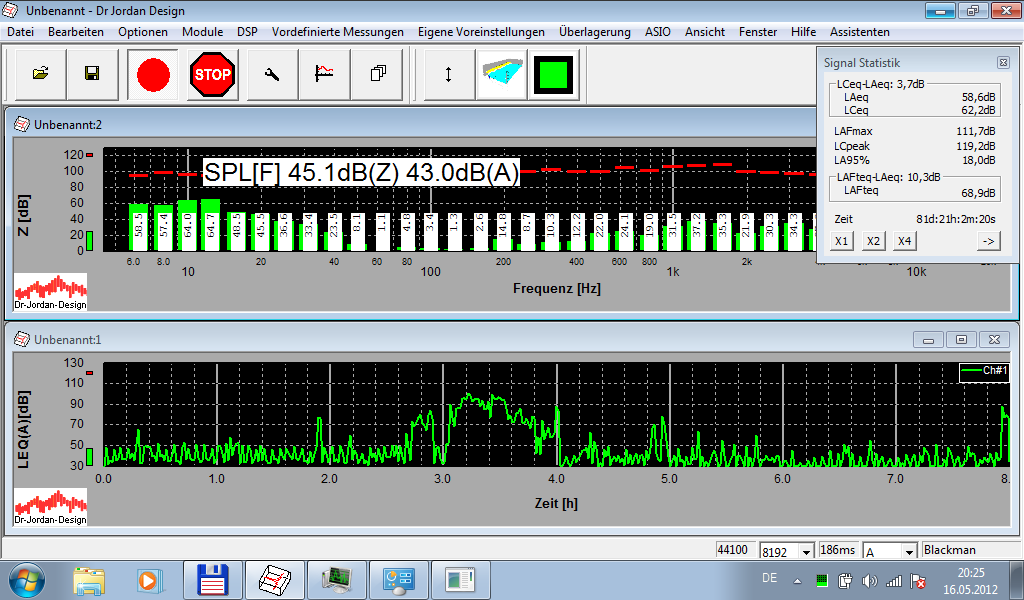
Task: Select the vertical autoscale arrow icon
Action: click(449, 74)
